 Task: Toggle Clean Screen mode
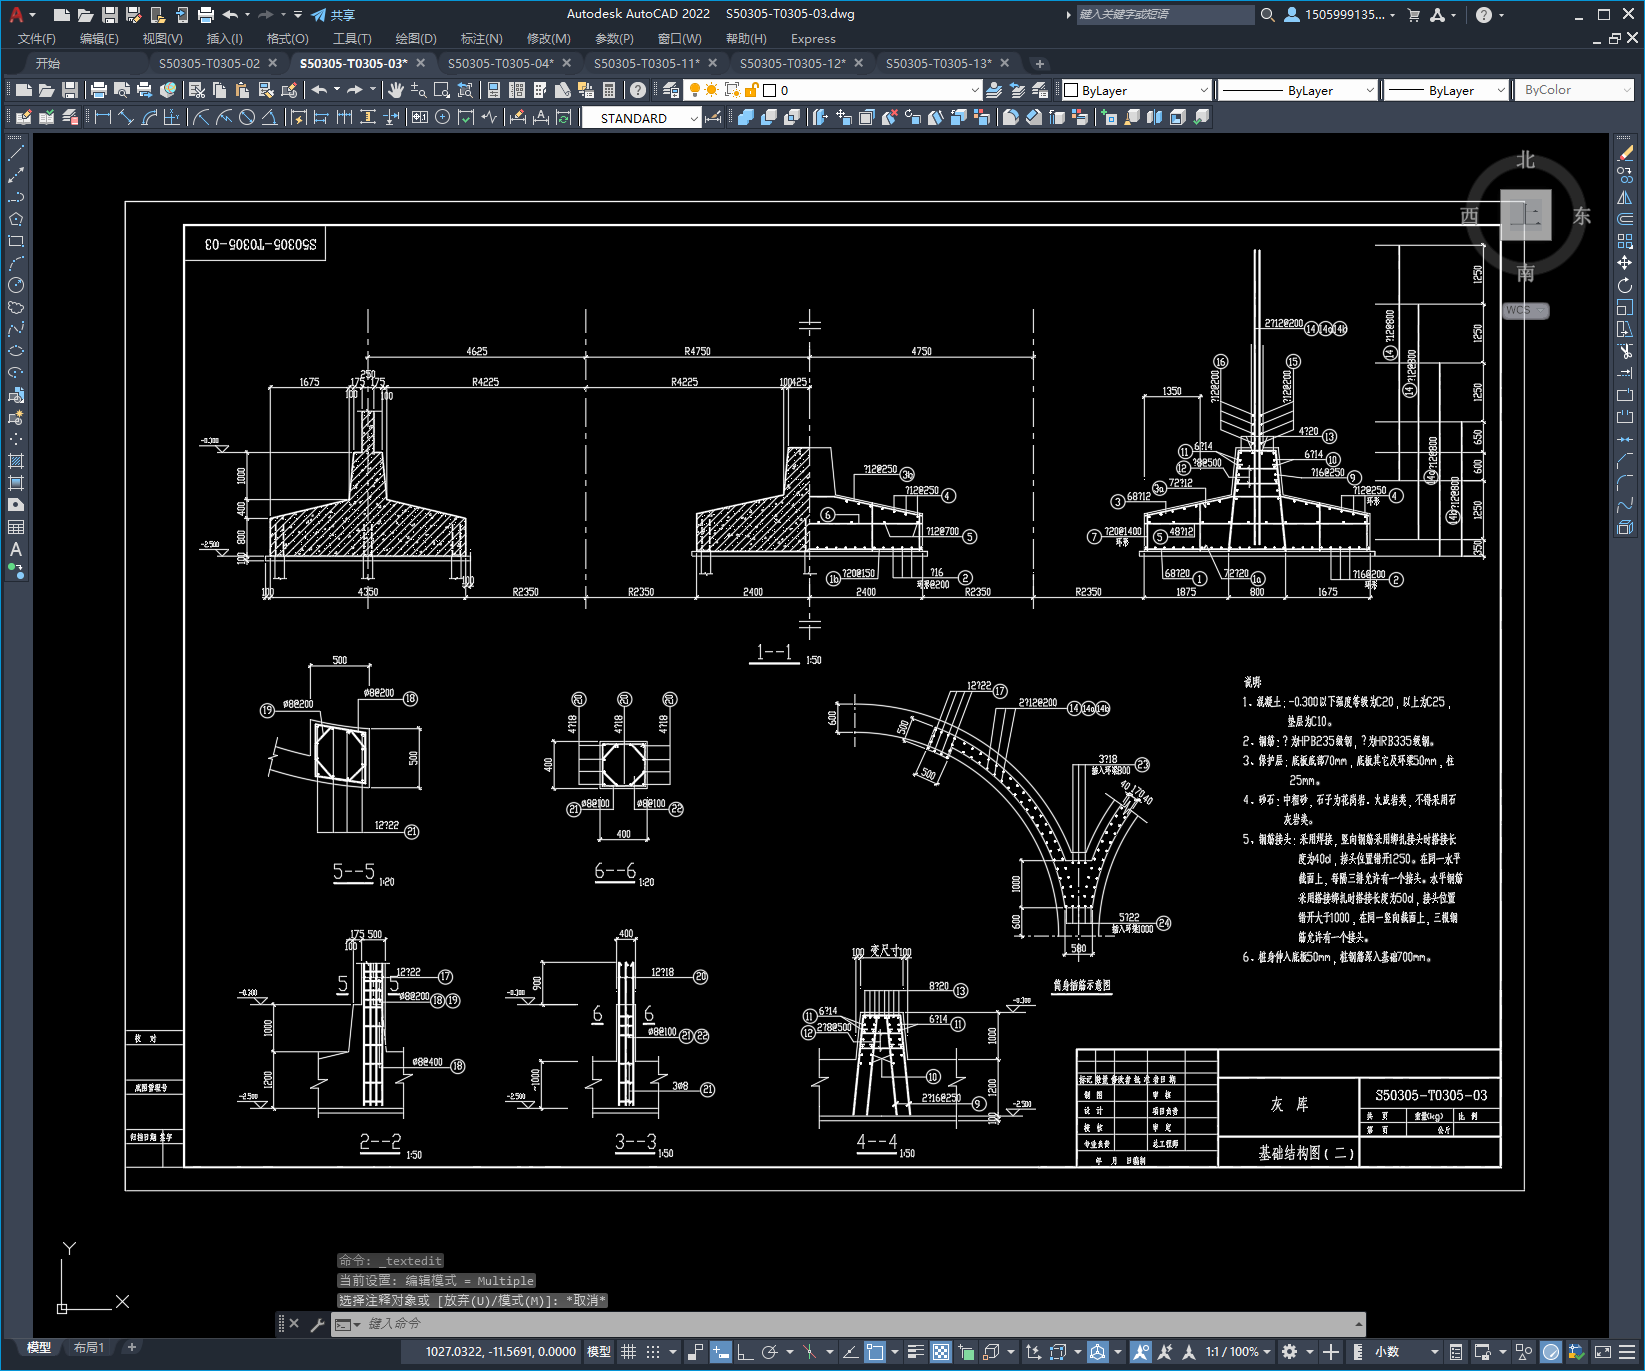[x=1602, y=1352]
